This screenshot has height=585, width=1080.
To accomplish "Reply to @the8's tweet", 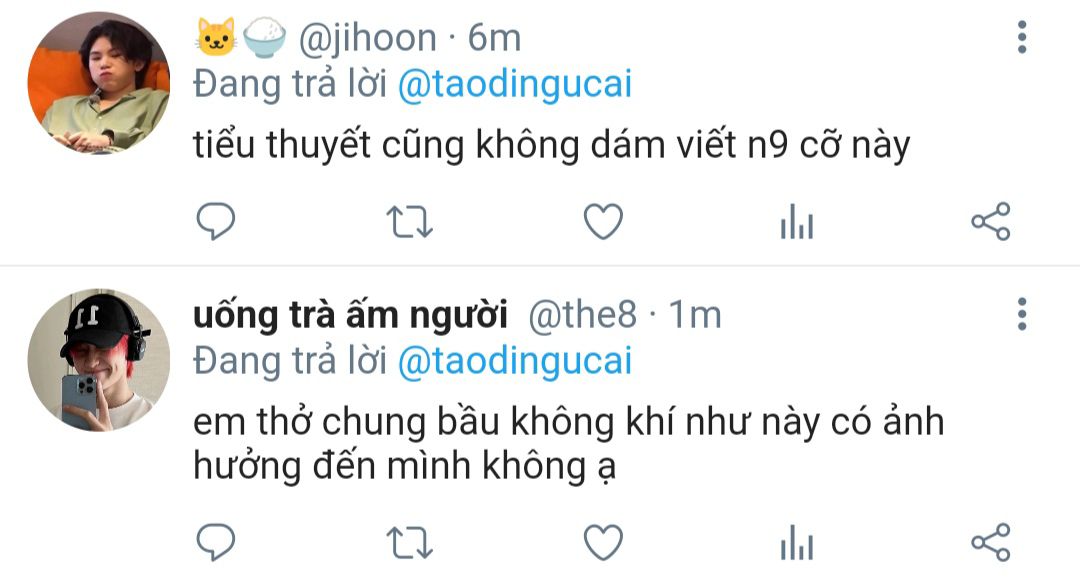I will point(216,542).
